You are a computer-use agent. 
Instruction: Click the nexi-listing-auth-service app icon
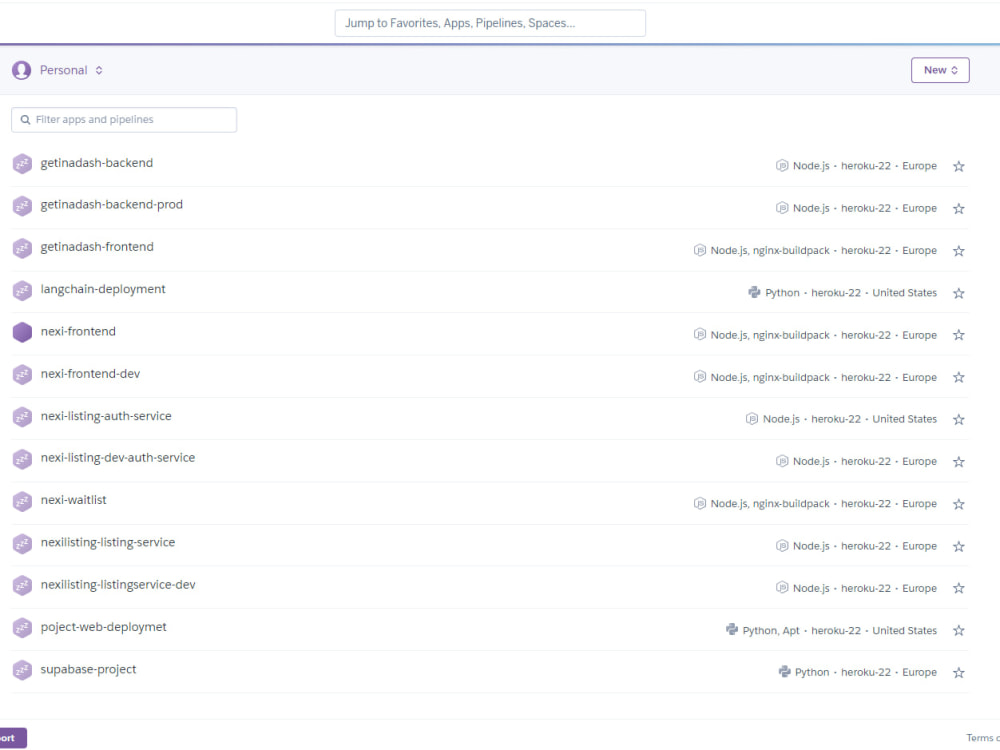click(x=22, y=417)
